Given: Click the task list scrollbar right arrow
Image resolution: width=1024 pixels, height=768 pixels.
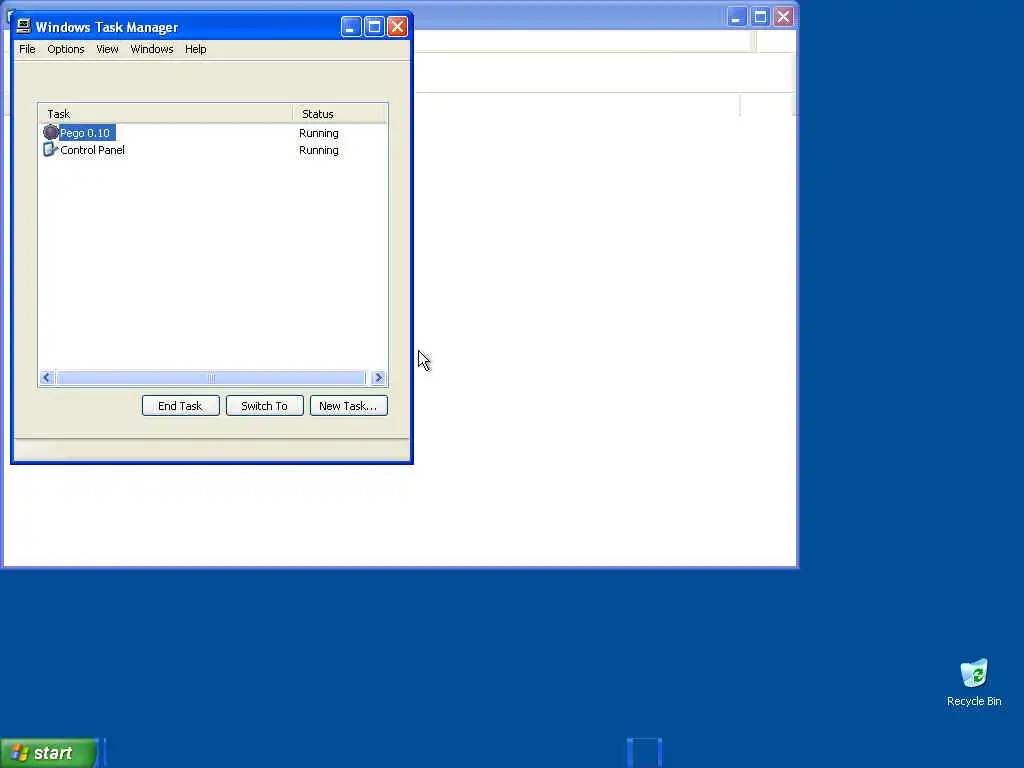Looking at the screenshot, I should click(x=378, y=377).
